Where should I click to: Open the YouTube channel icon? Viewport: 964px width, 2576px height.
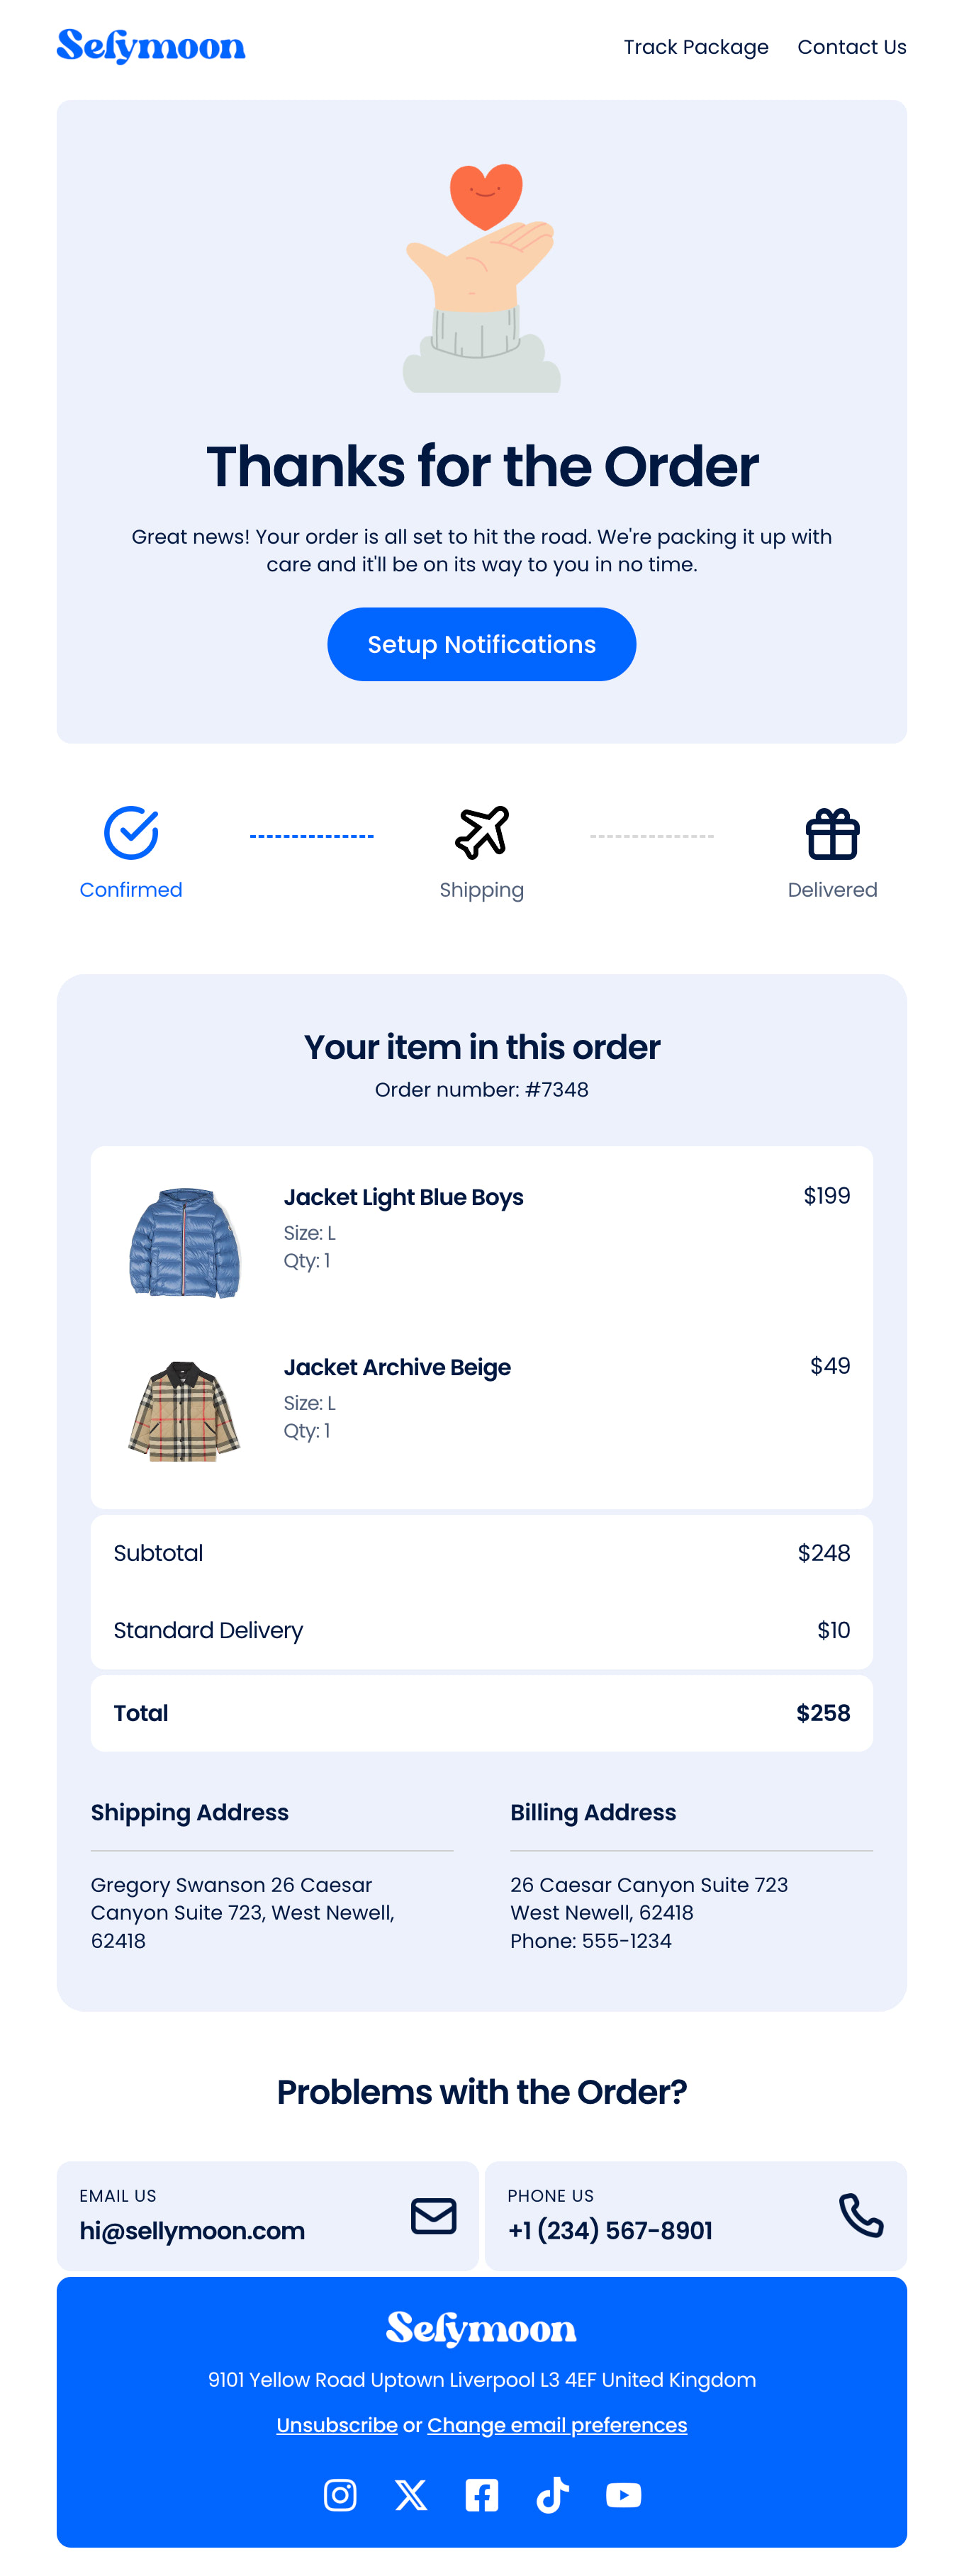pos(624,2495)
